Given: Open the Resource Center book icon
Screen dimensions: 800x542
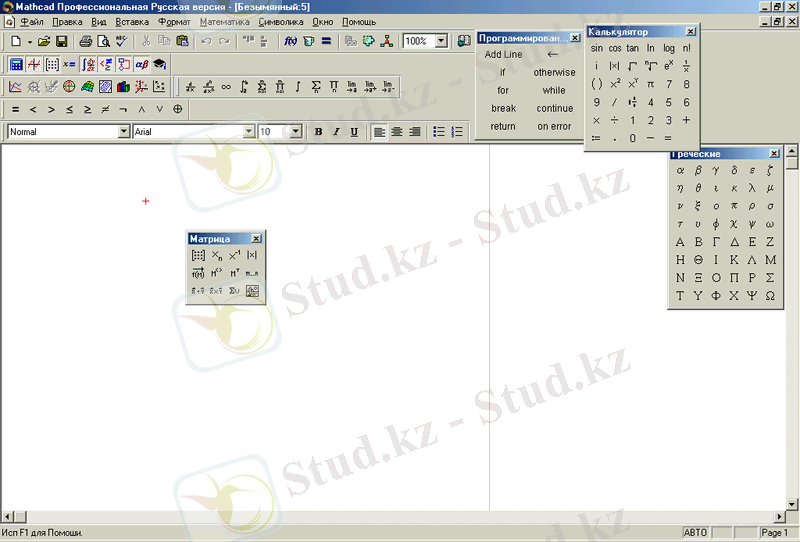Looking at the screenshot, I should point(464,41).
